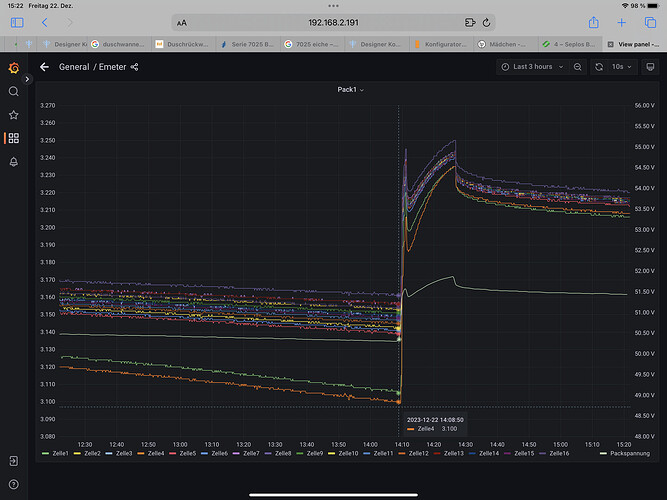Open Alerting bell in sidebar
This screenshot has width=667, height=500.
pos(13,161)
